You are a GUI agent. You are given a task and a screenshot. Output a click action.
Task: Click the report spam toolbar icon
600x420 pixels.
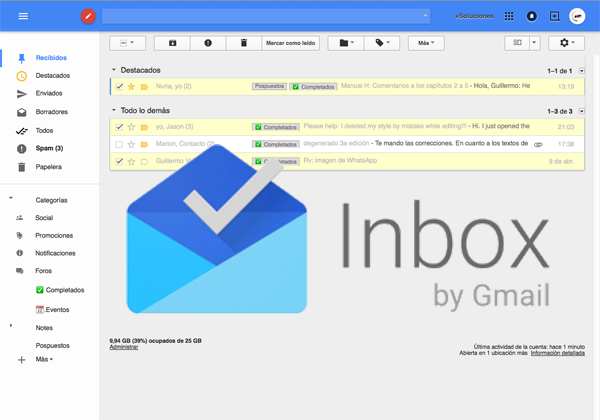208,43
